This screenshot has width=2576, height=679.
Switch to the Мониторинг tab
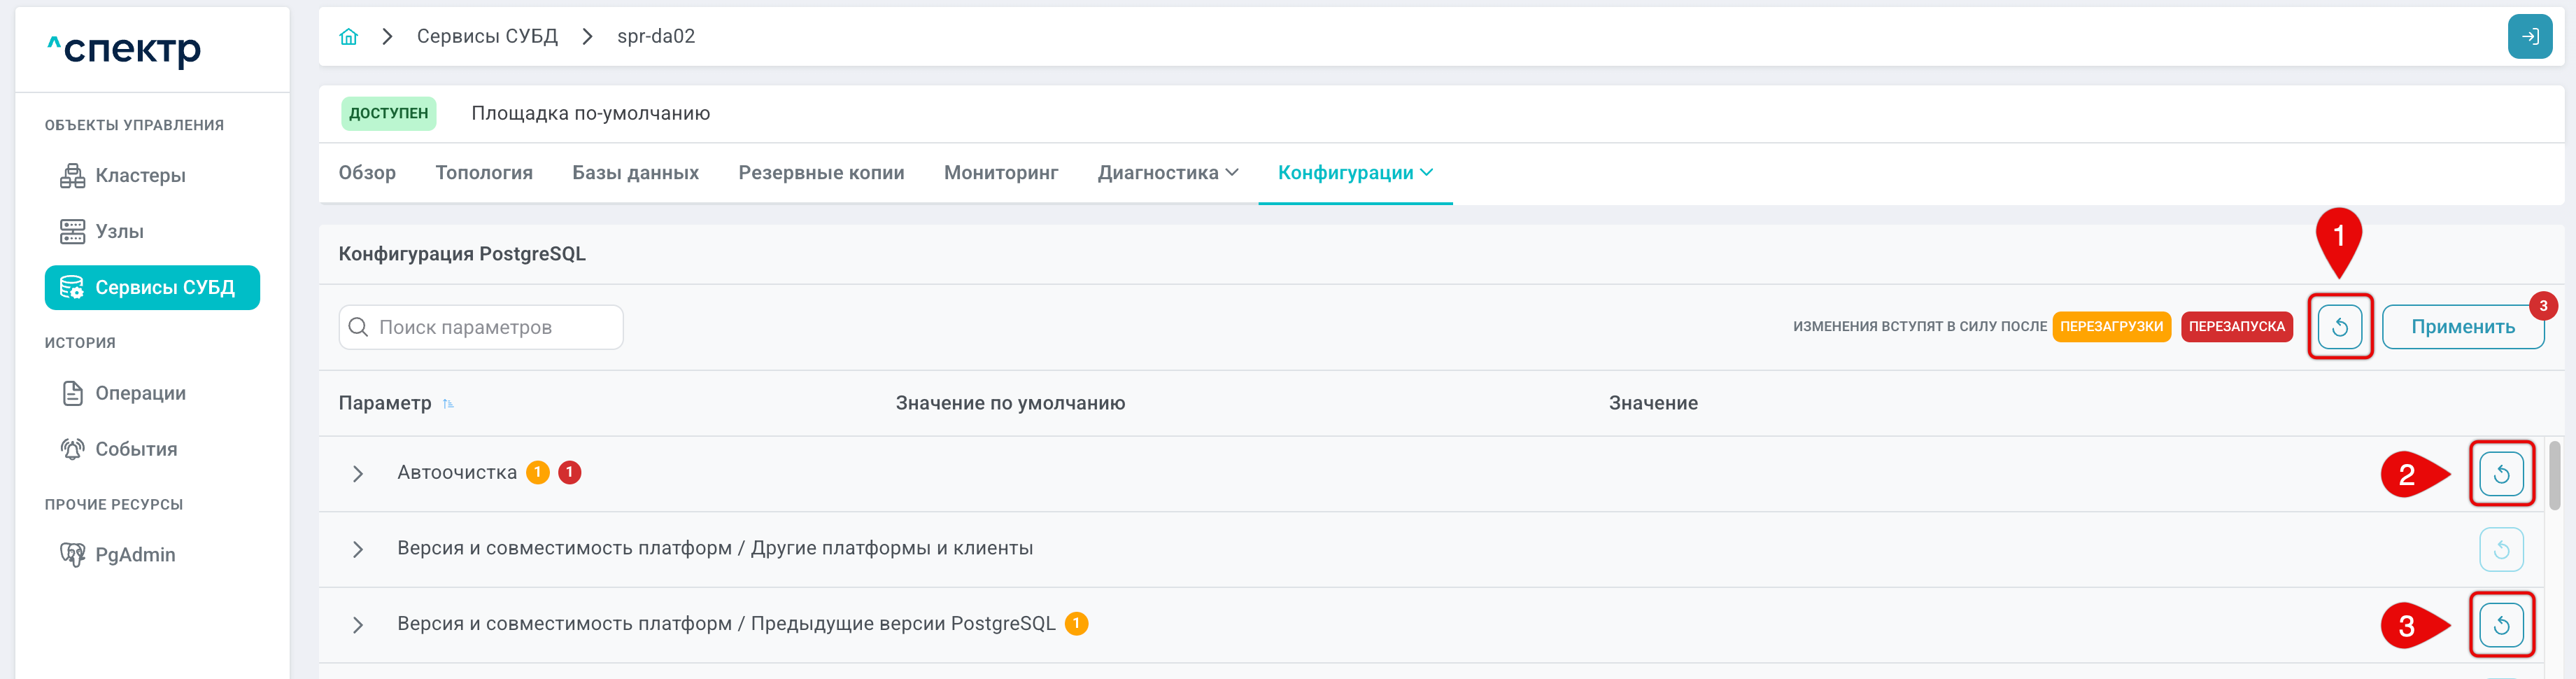[1000, 173]
